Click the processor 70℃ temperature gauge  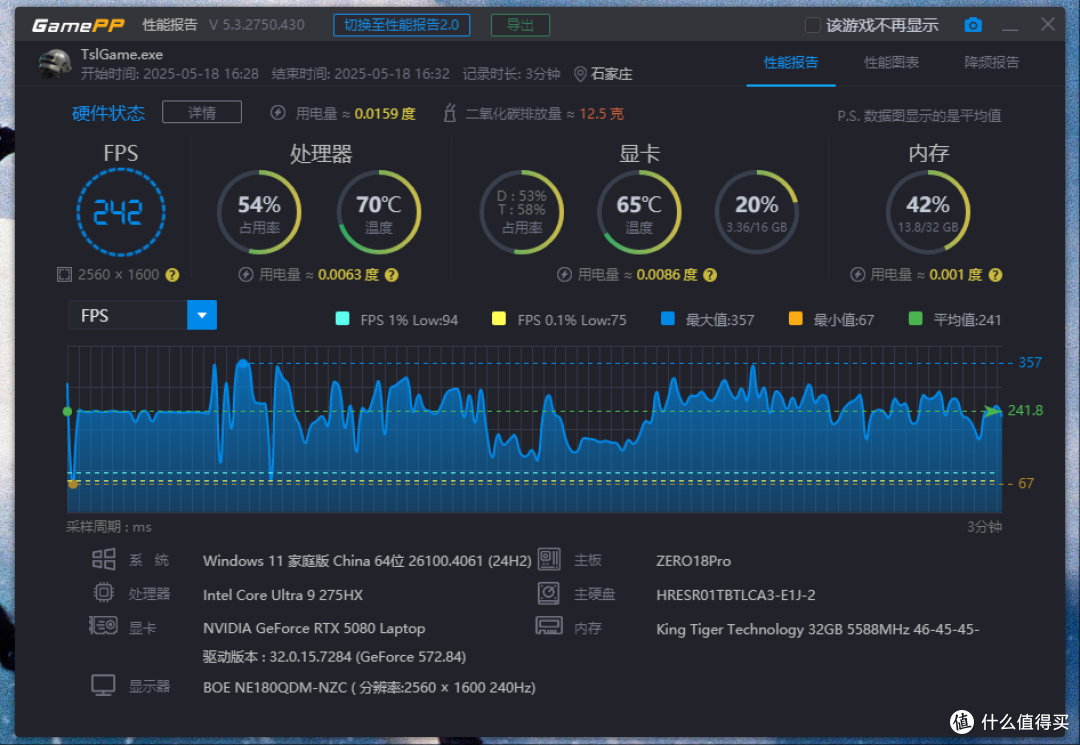(379, 212)
